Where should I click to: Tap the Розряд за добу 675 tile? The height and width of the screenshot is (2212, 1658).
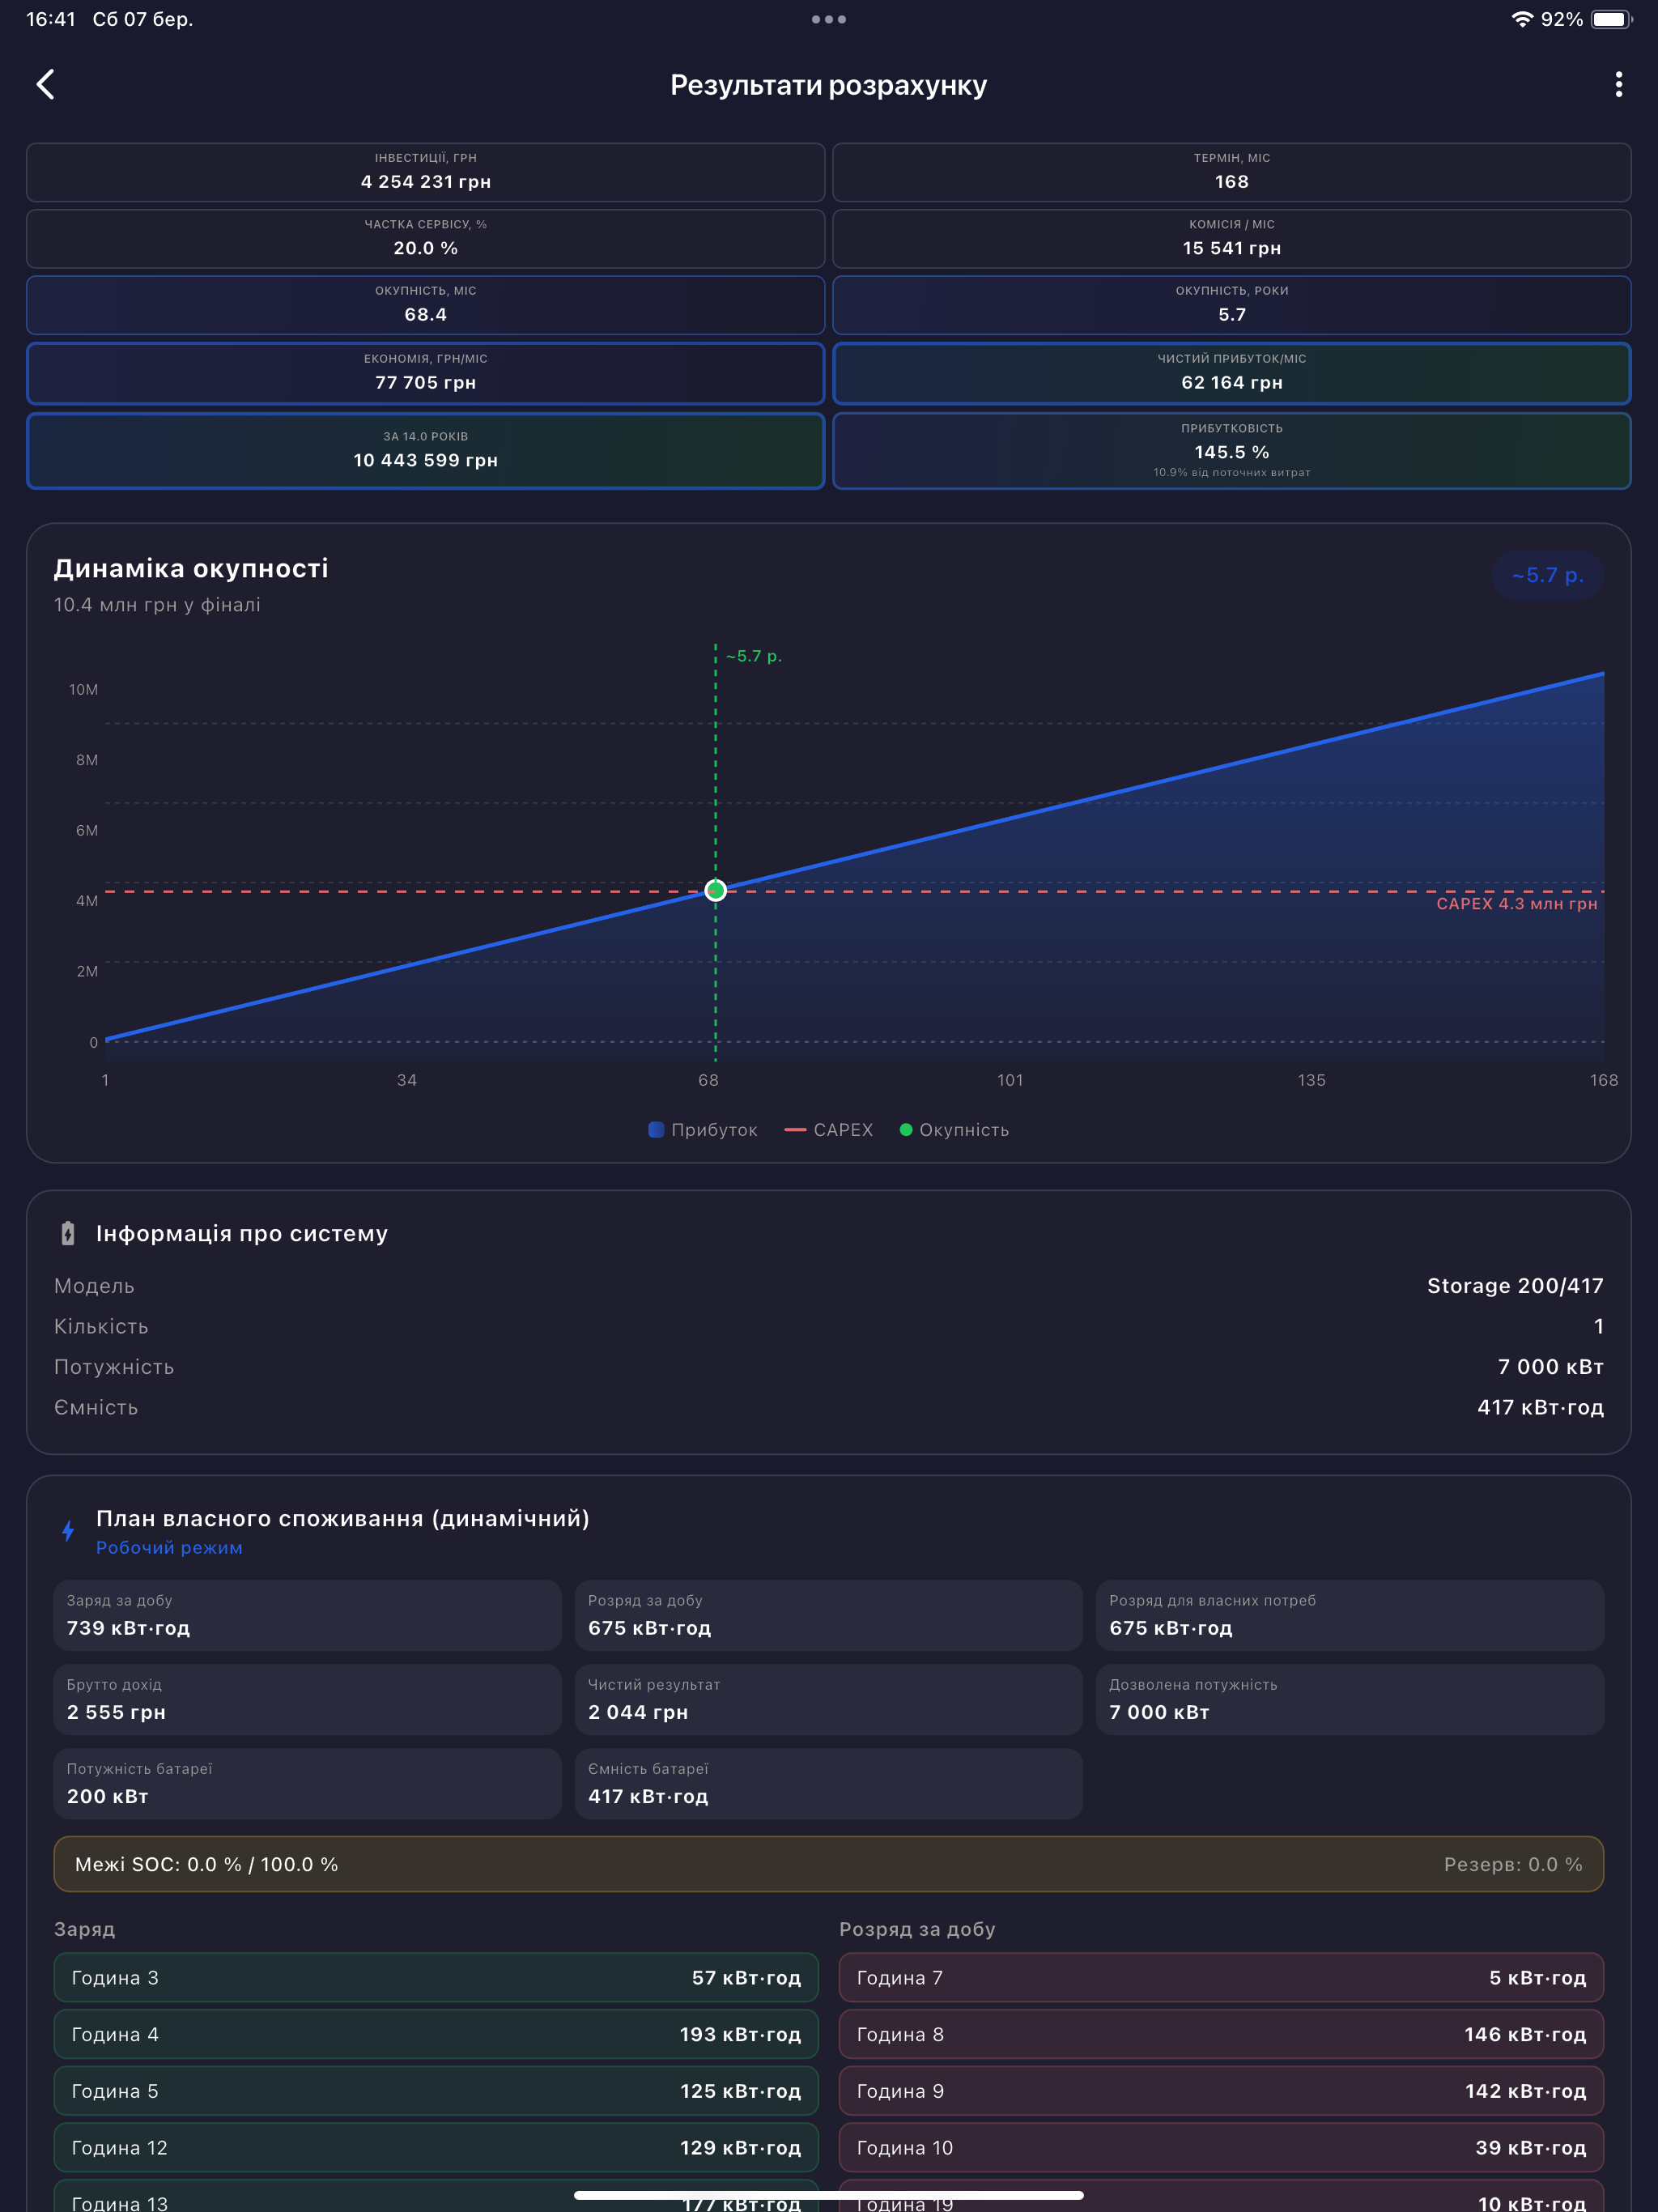pos(828,1615)
